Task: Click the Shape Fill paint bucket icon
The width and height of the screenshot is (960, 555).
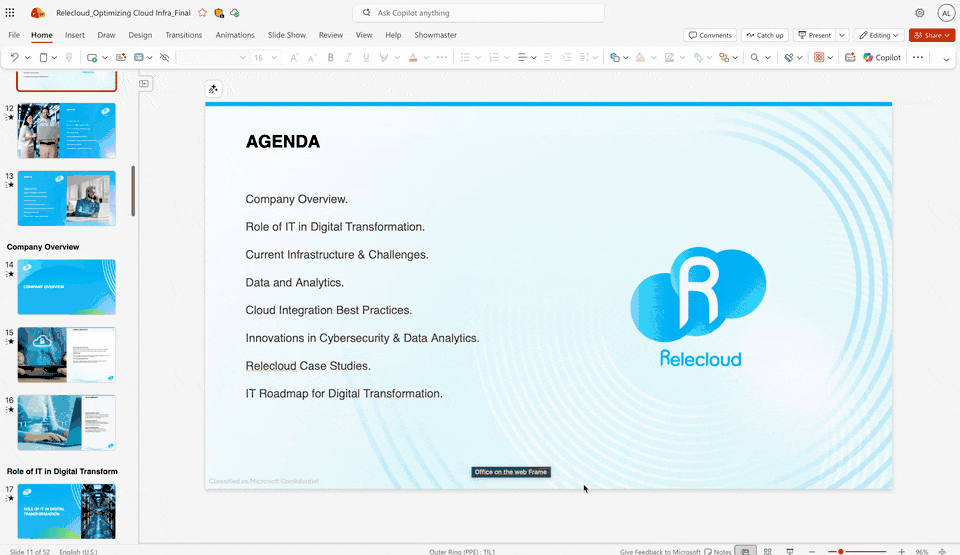Action: (x=640, y=57)
